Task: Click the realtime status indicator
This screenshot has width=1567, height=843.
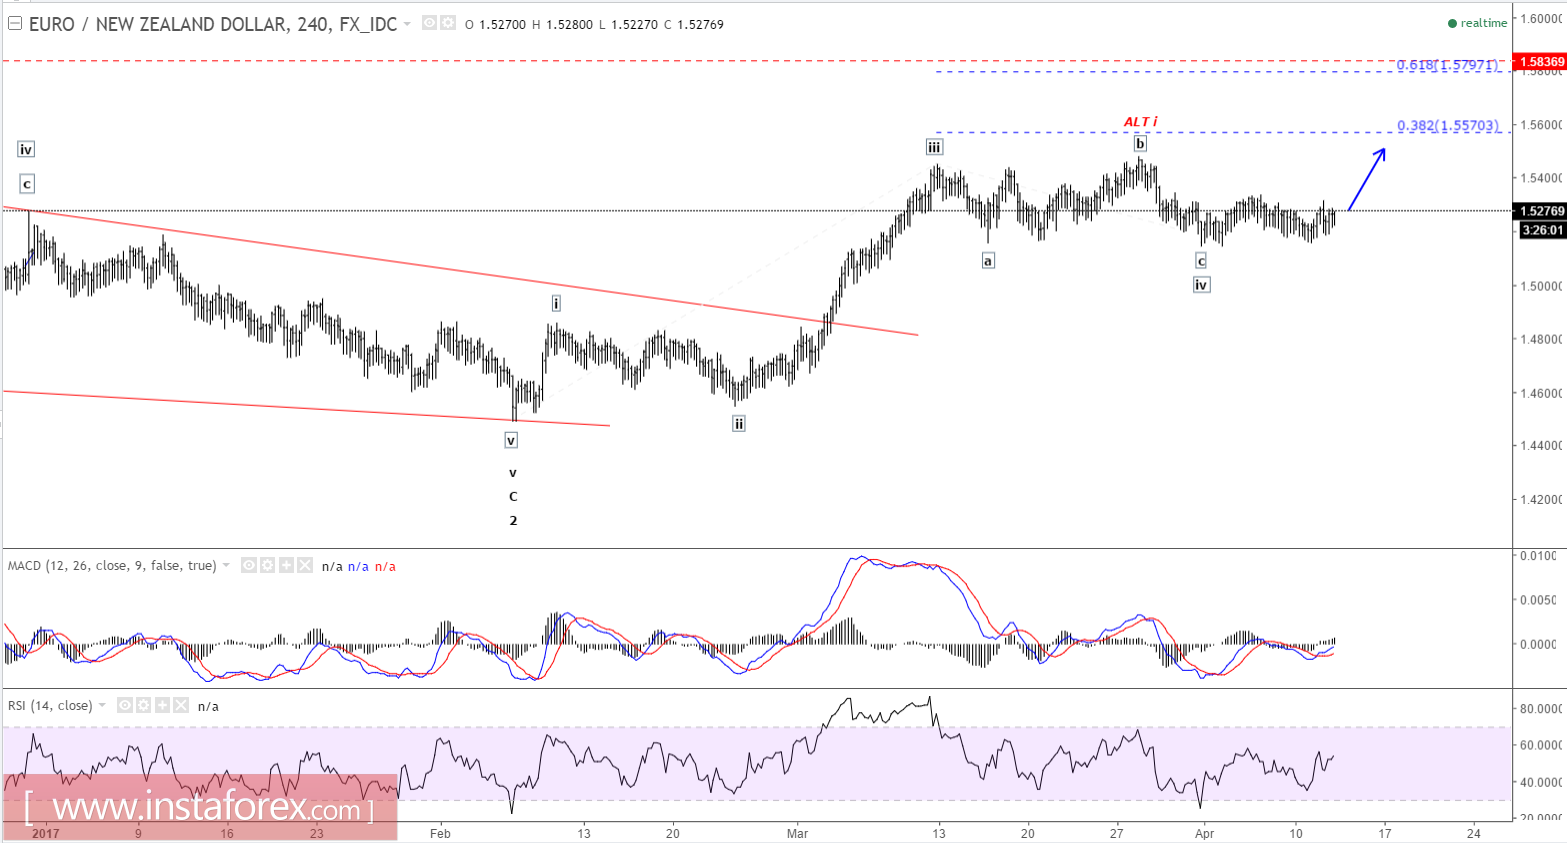Action: point(1476,22)
